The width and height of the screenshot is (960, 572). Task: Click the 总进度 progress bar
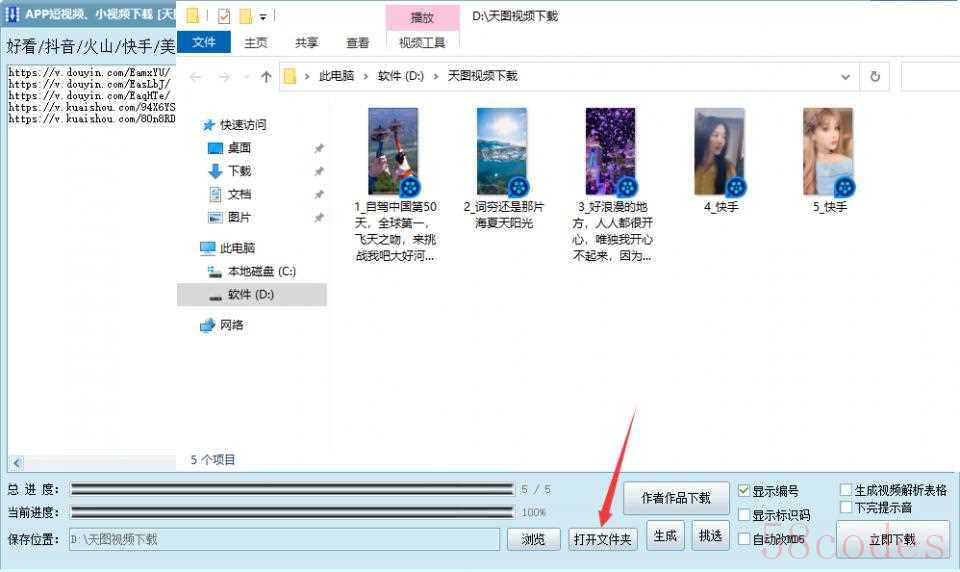point(292,489)
